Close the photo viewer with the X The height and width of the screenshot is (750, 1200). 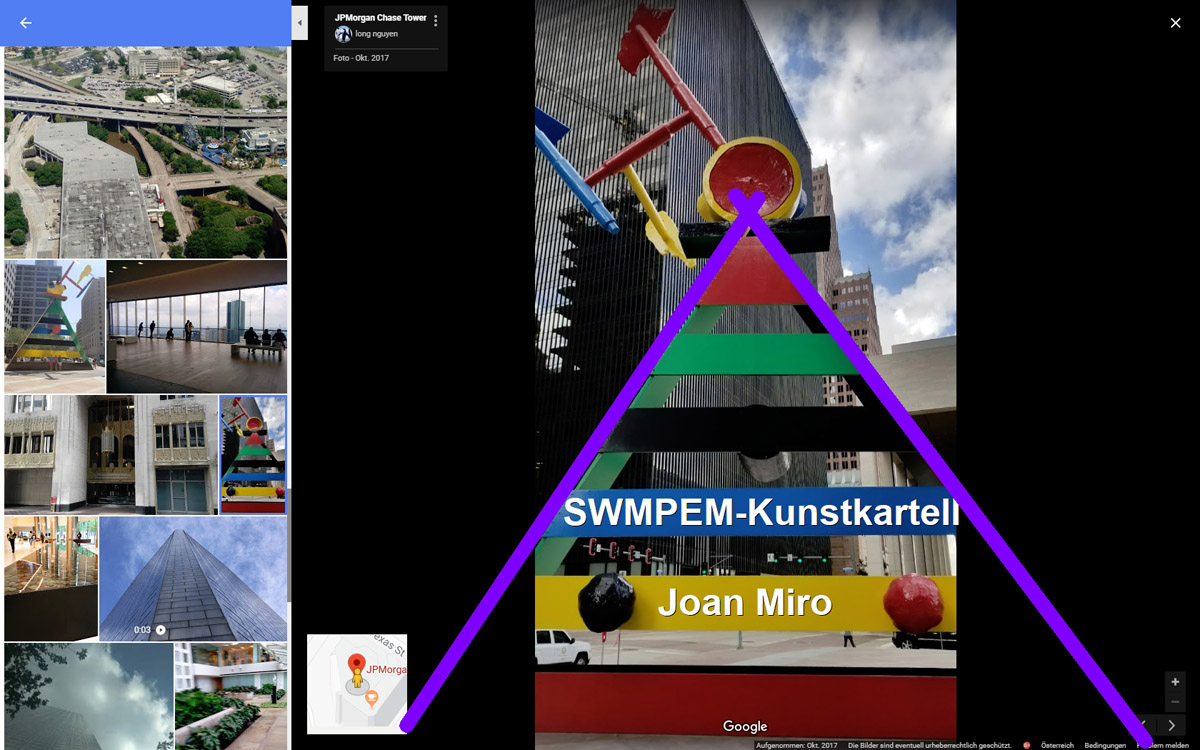1175,23
